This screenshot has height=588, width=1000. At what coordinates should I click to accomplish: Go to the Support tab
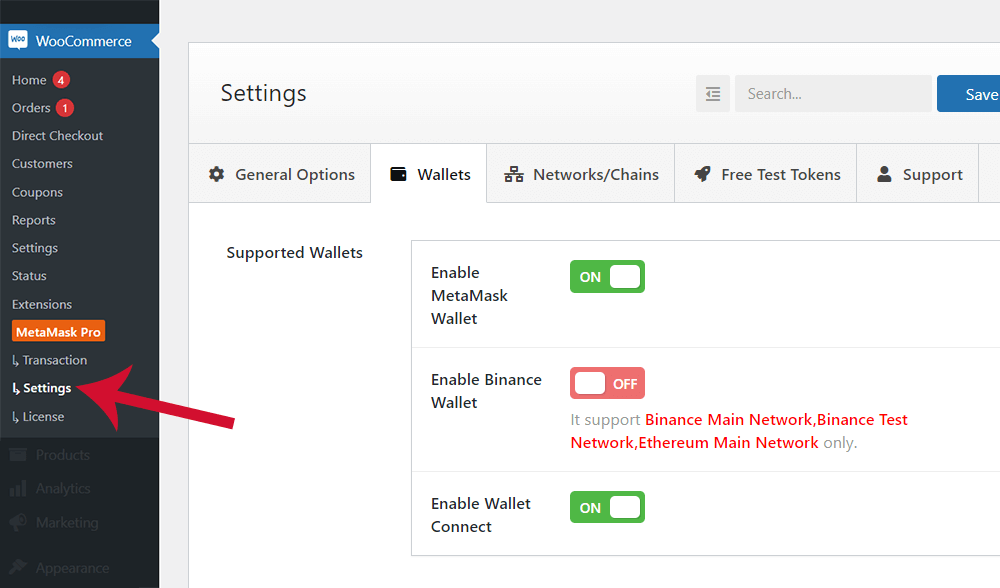(918, 173)
